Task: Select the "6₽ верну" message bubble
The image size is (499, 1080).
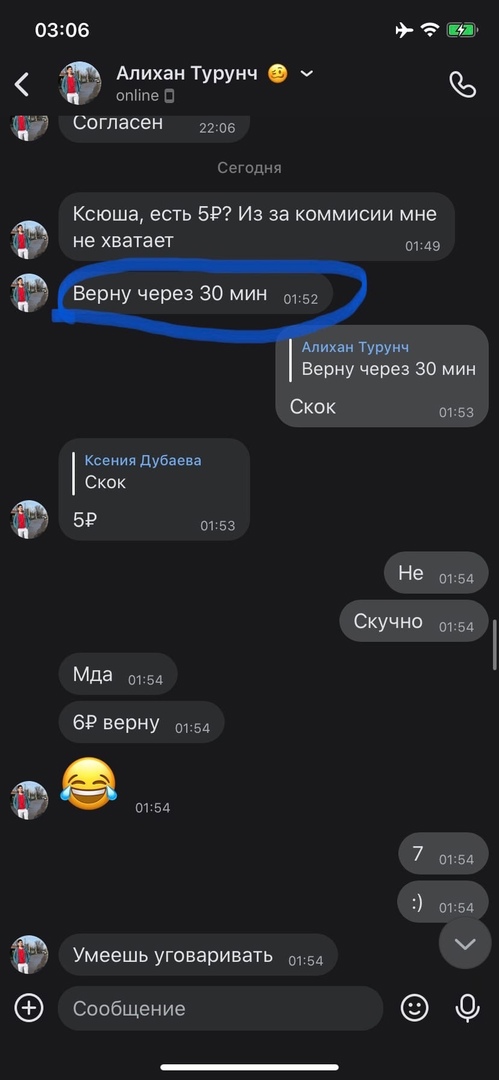Action: (141, 723)
